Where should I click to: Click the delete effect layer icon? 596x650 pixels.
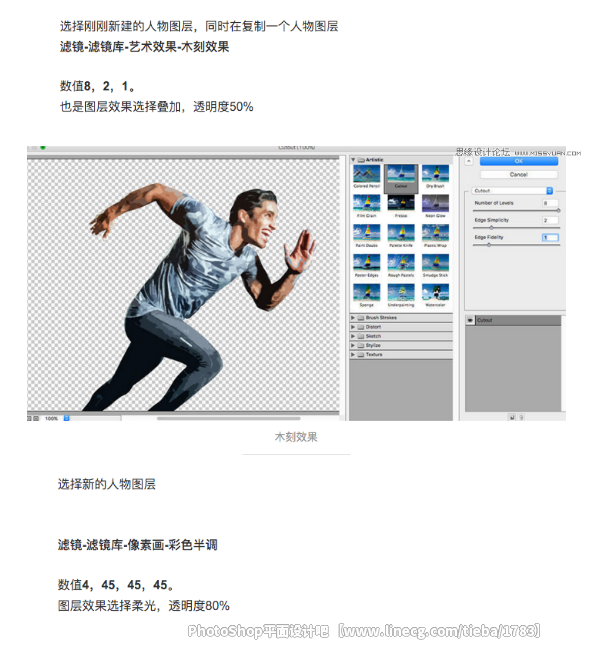click(521, 417)
